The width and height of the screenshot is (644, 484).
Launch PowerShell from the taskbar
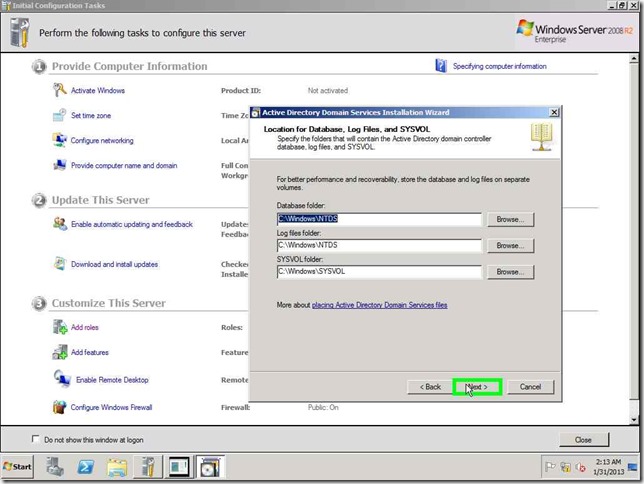tap(86, 467)
